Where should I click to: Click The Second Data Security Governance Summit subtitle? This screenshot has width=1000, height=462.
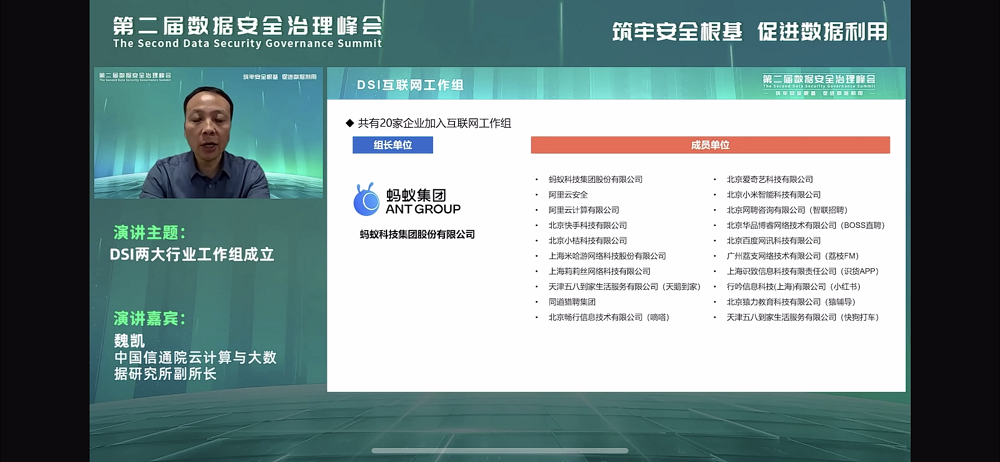pos(247,43)
